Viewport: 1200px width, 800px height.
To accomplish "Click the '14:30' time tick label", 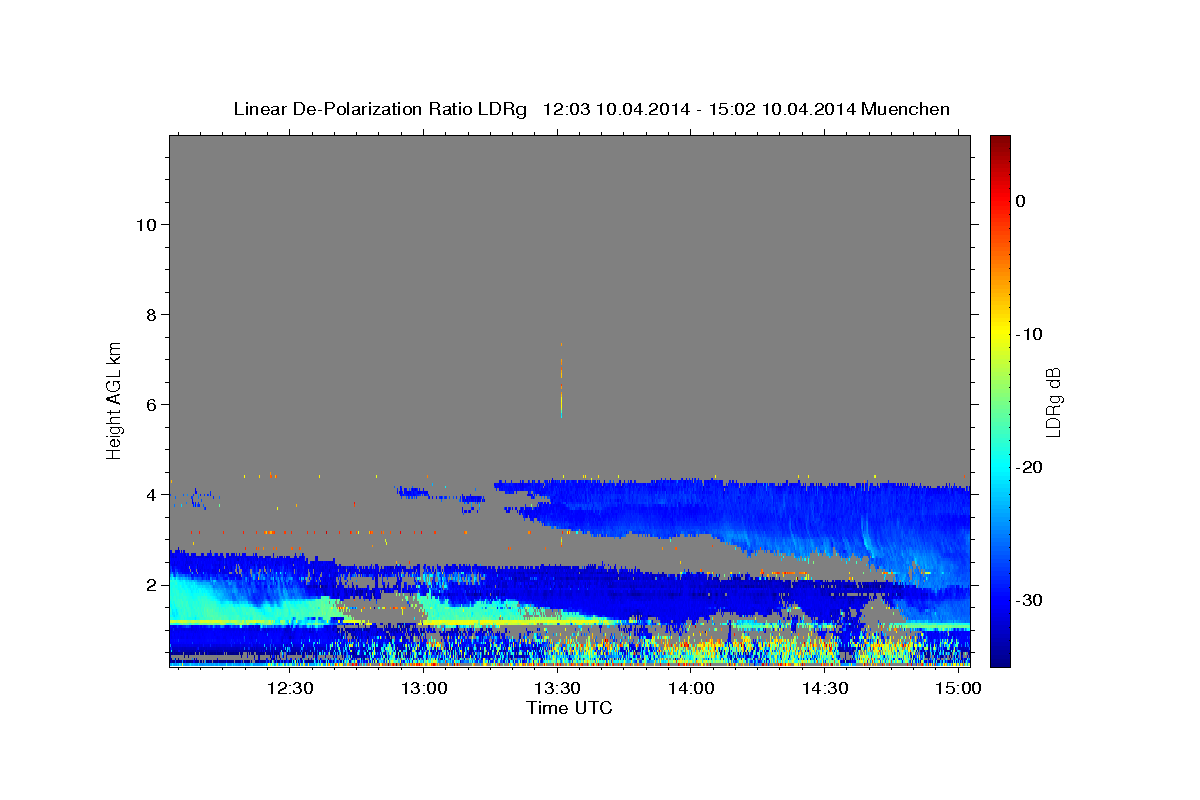I will (x=825, y=688).
